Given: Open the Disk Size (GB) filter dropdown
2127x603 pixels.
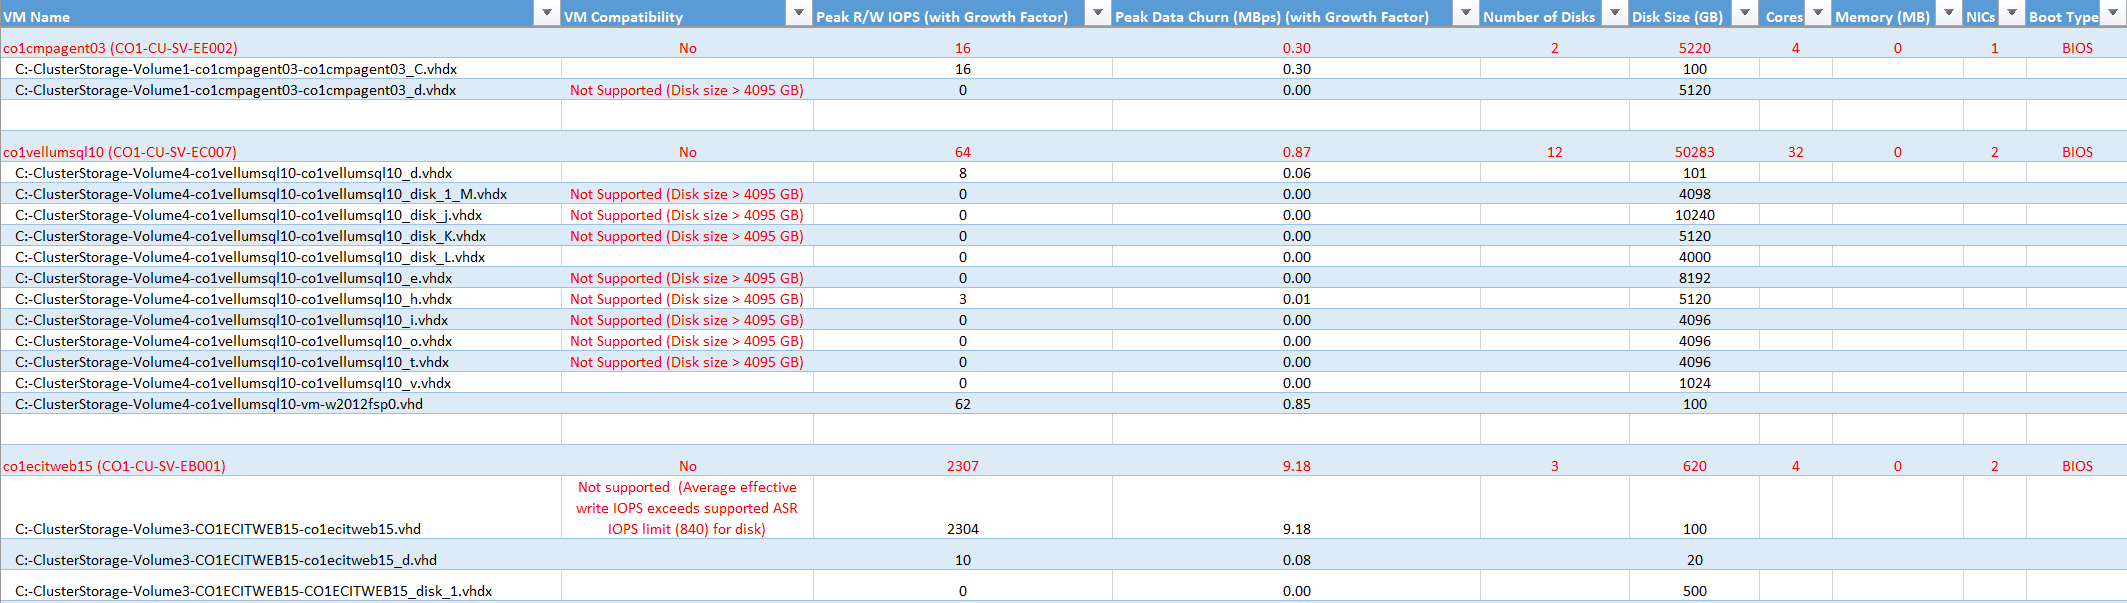Looking at the screenshot, I should click(1744, 13).
